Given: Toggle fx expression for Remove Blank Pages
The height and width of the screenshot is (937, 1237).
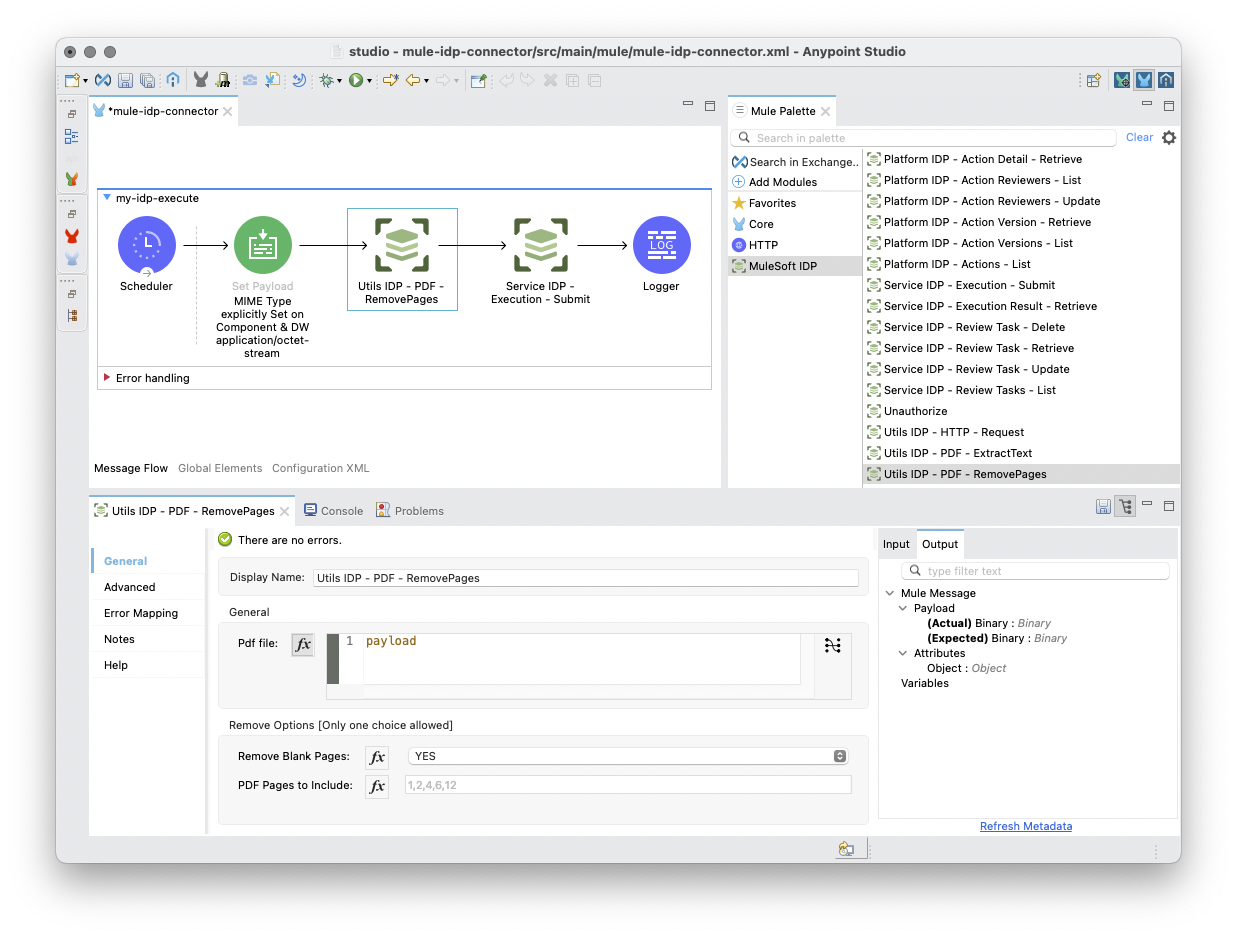Looking at the screenshot, I should [x=377, y=757].
